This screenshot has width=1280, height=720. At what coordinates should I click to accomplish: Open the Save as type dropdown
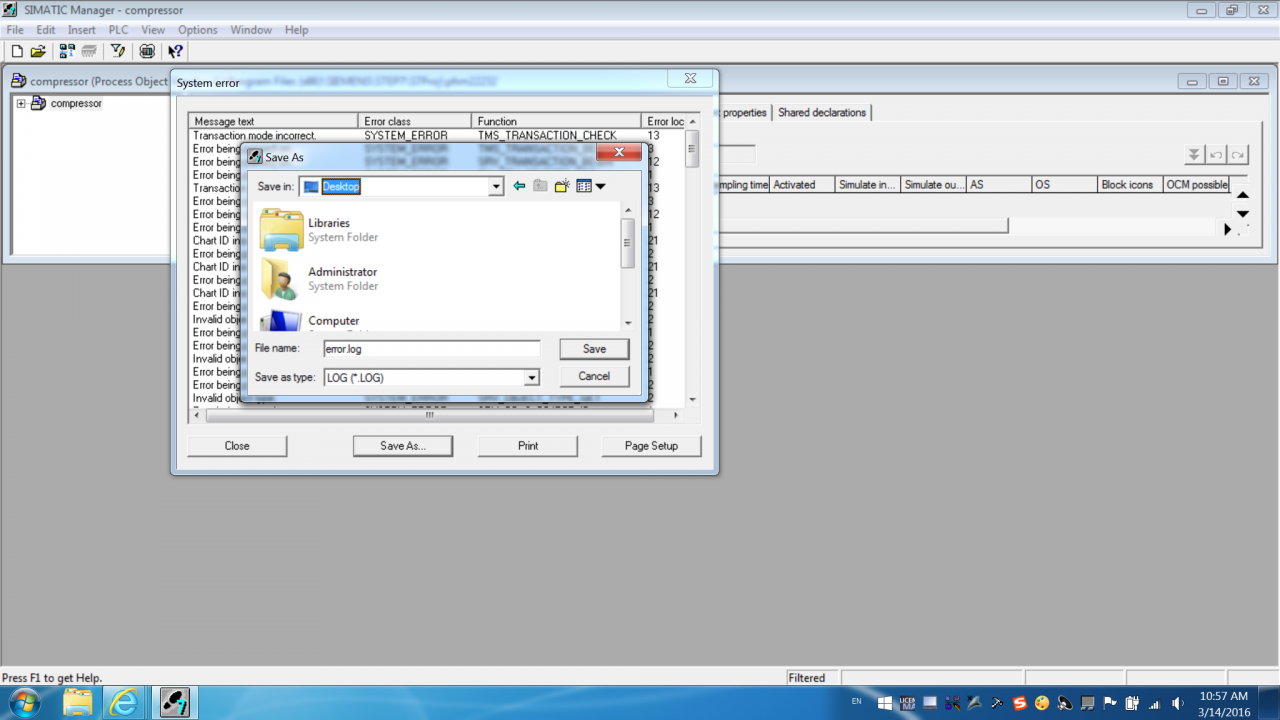coord(532,378)
